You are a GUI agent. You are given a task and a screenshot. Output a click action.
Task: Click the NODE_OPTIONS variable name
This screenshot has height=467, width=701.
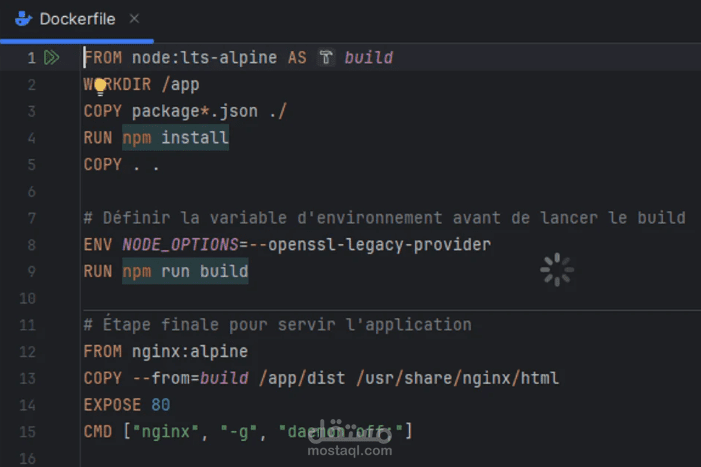pyautogui.click(x=180, y=244)
